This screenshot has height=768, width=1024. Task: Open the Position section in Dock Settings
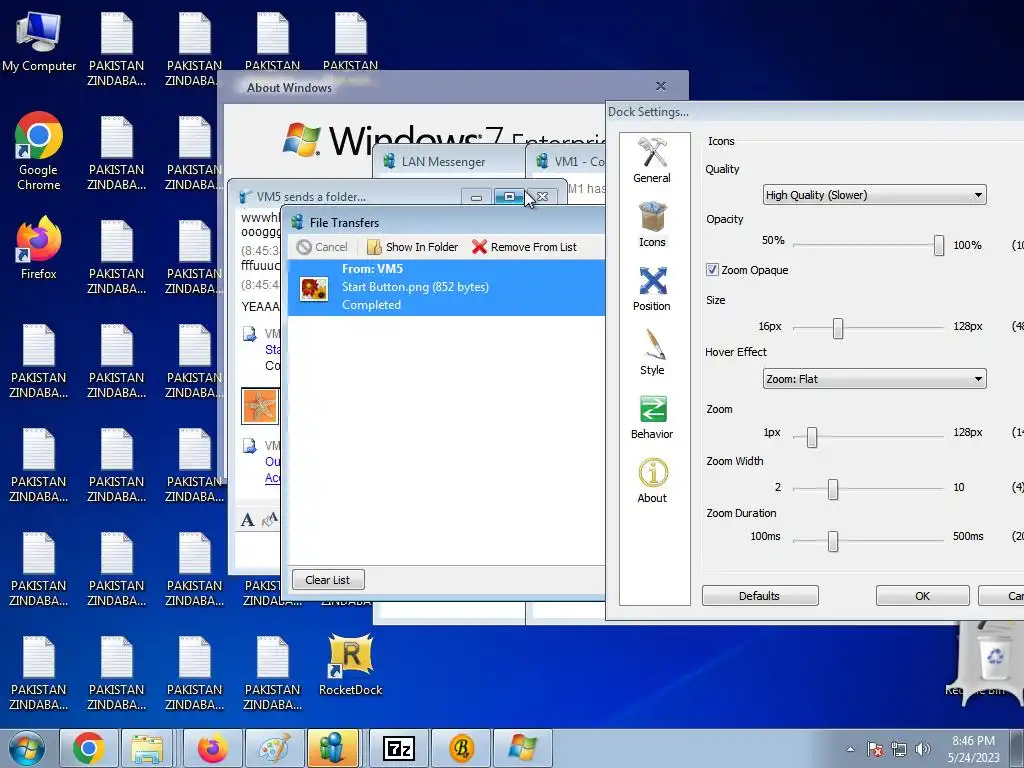[652, 289]
